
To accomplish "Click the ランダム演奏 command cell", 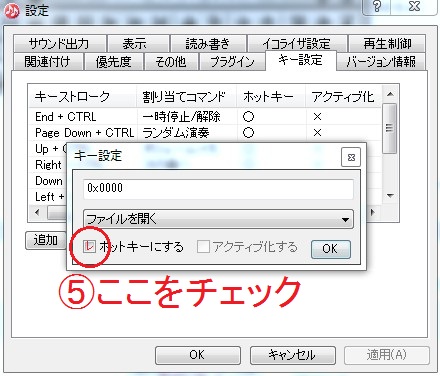I will [x=176, y=133].
